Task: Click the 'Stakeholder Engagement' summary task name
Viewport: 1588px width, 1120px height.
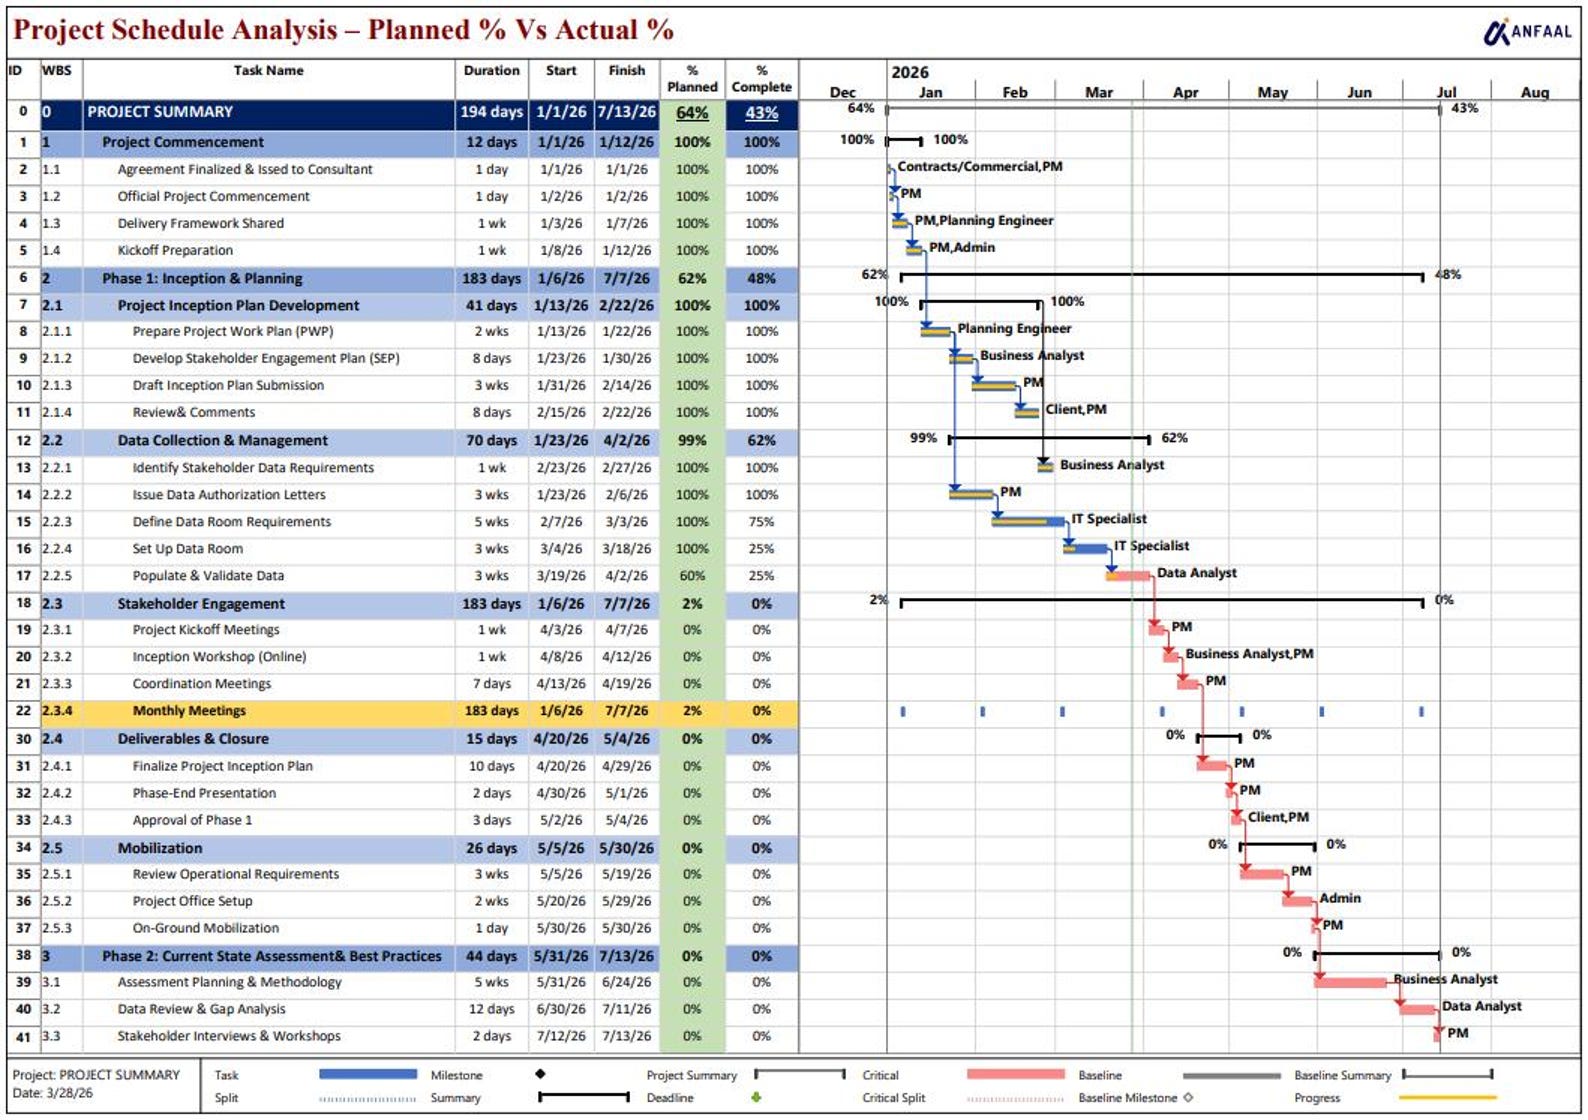Action: 201,604
